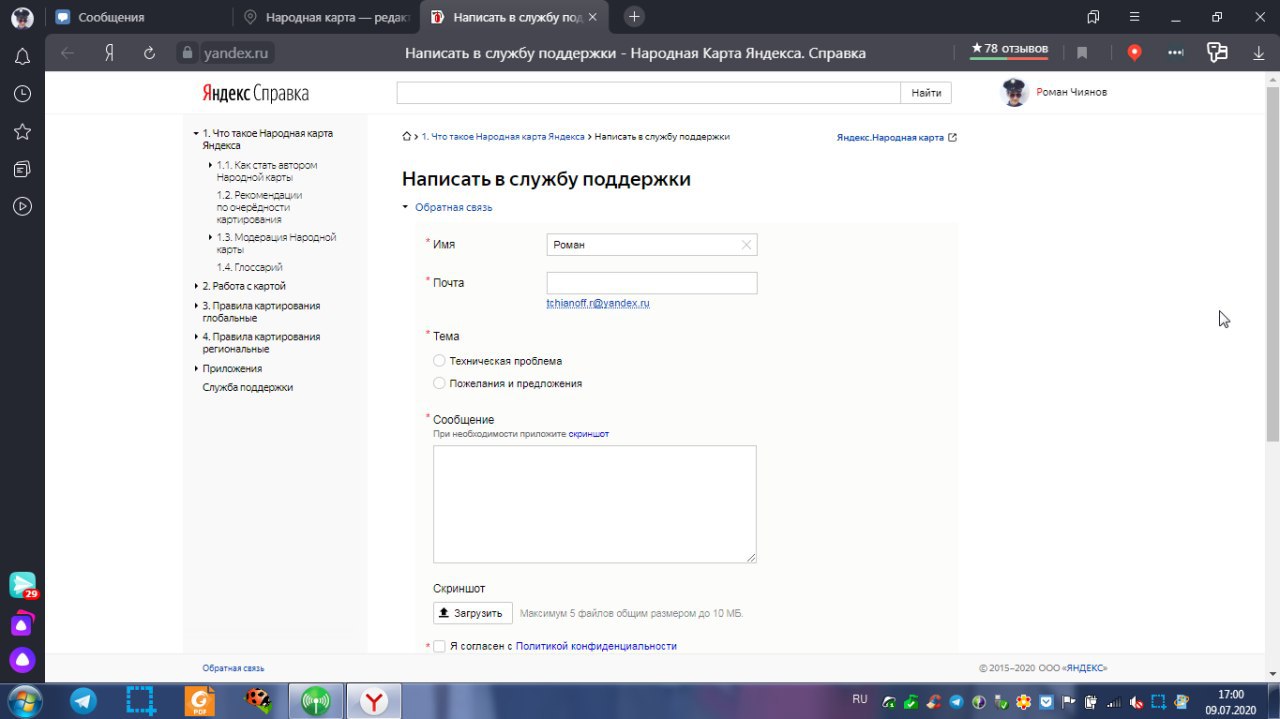This screenshot has height=719, width=1280.
Task: Open Telegram from the taskbar
Action: (x=84, y=701)
